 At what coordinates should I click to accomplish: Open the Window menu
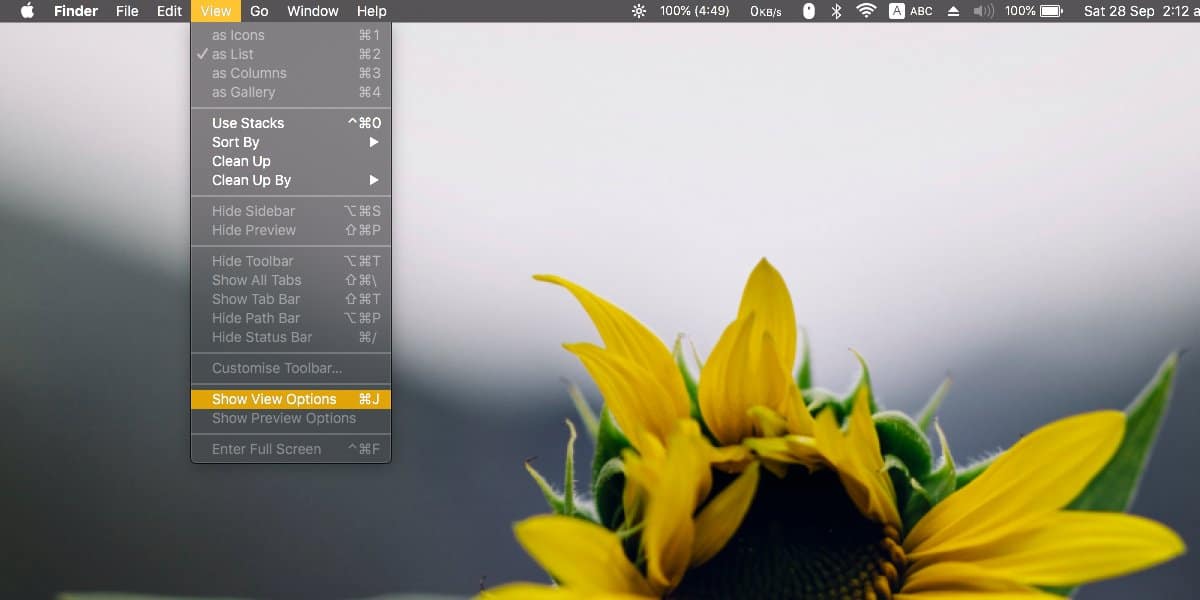click(x=312, y=11)
